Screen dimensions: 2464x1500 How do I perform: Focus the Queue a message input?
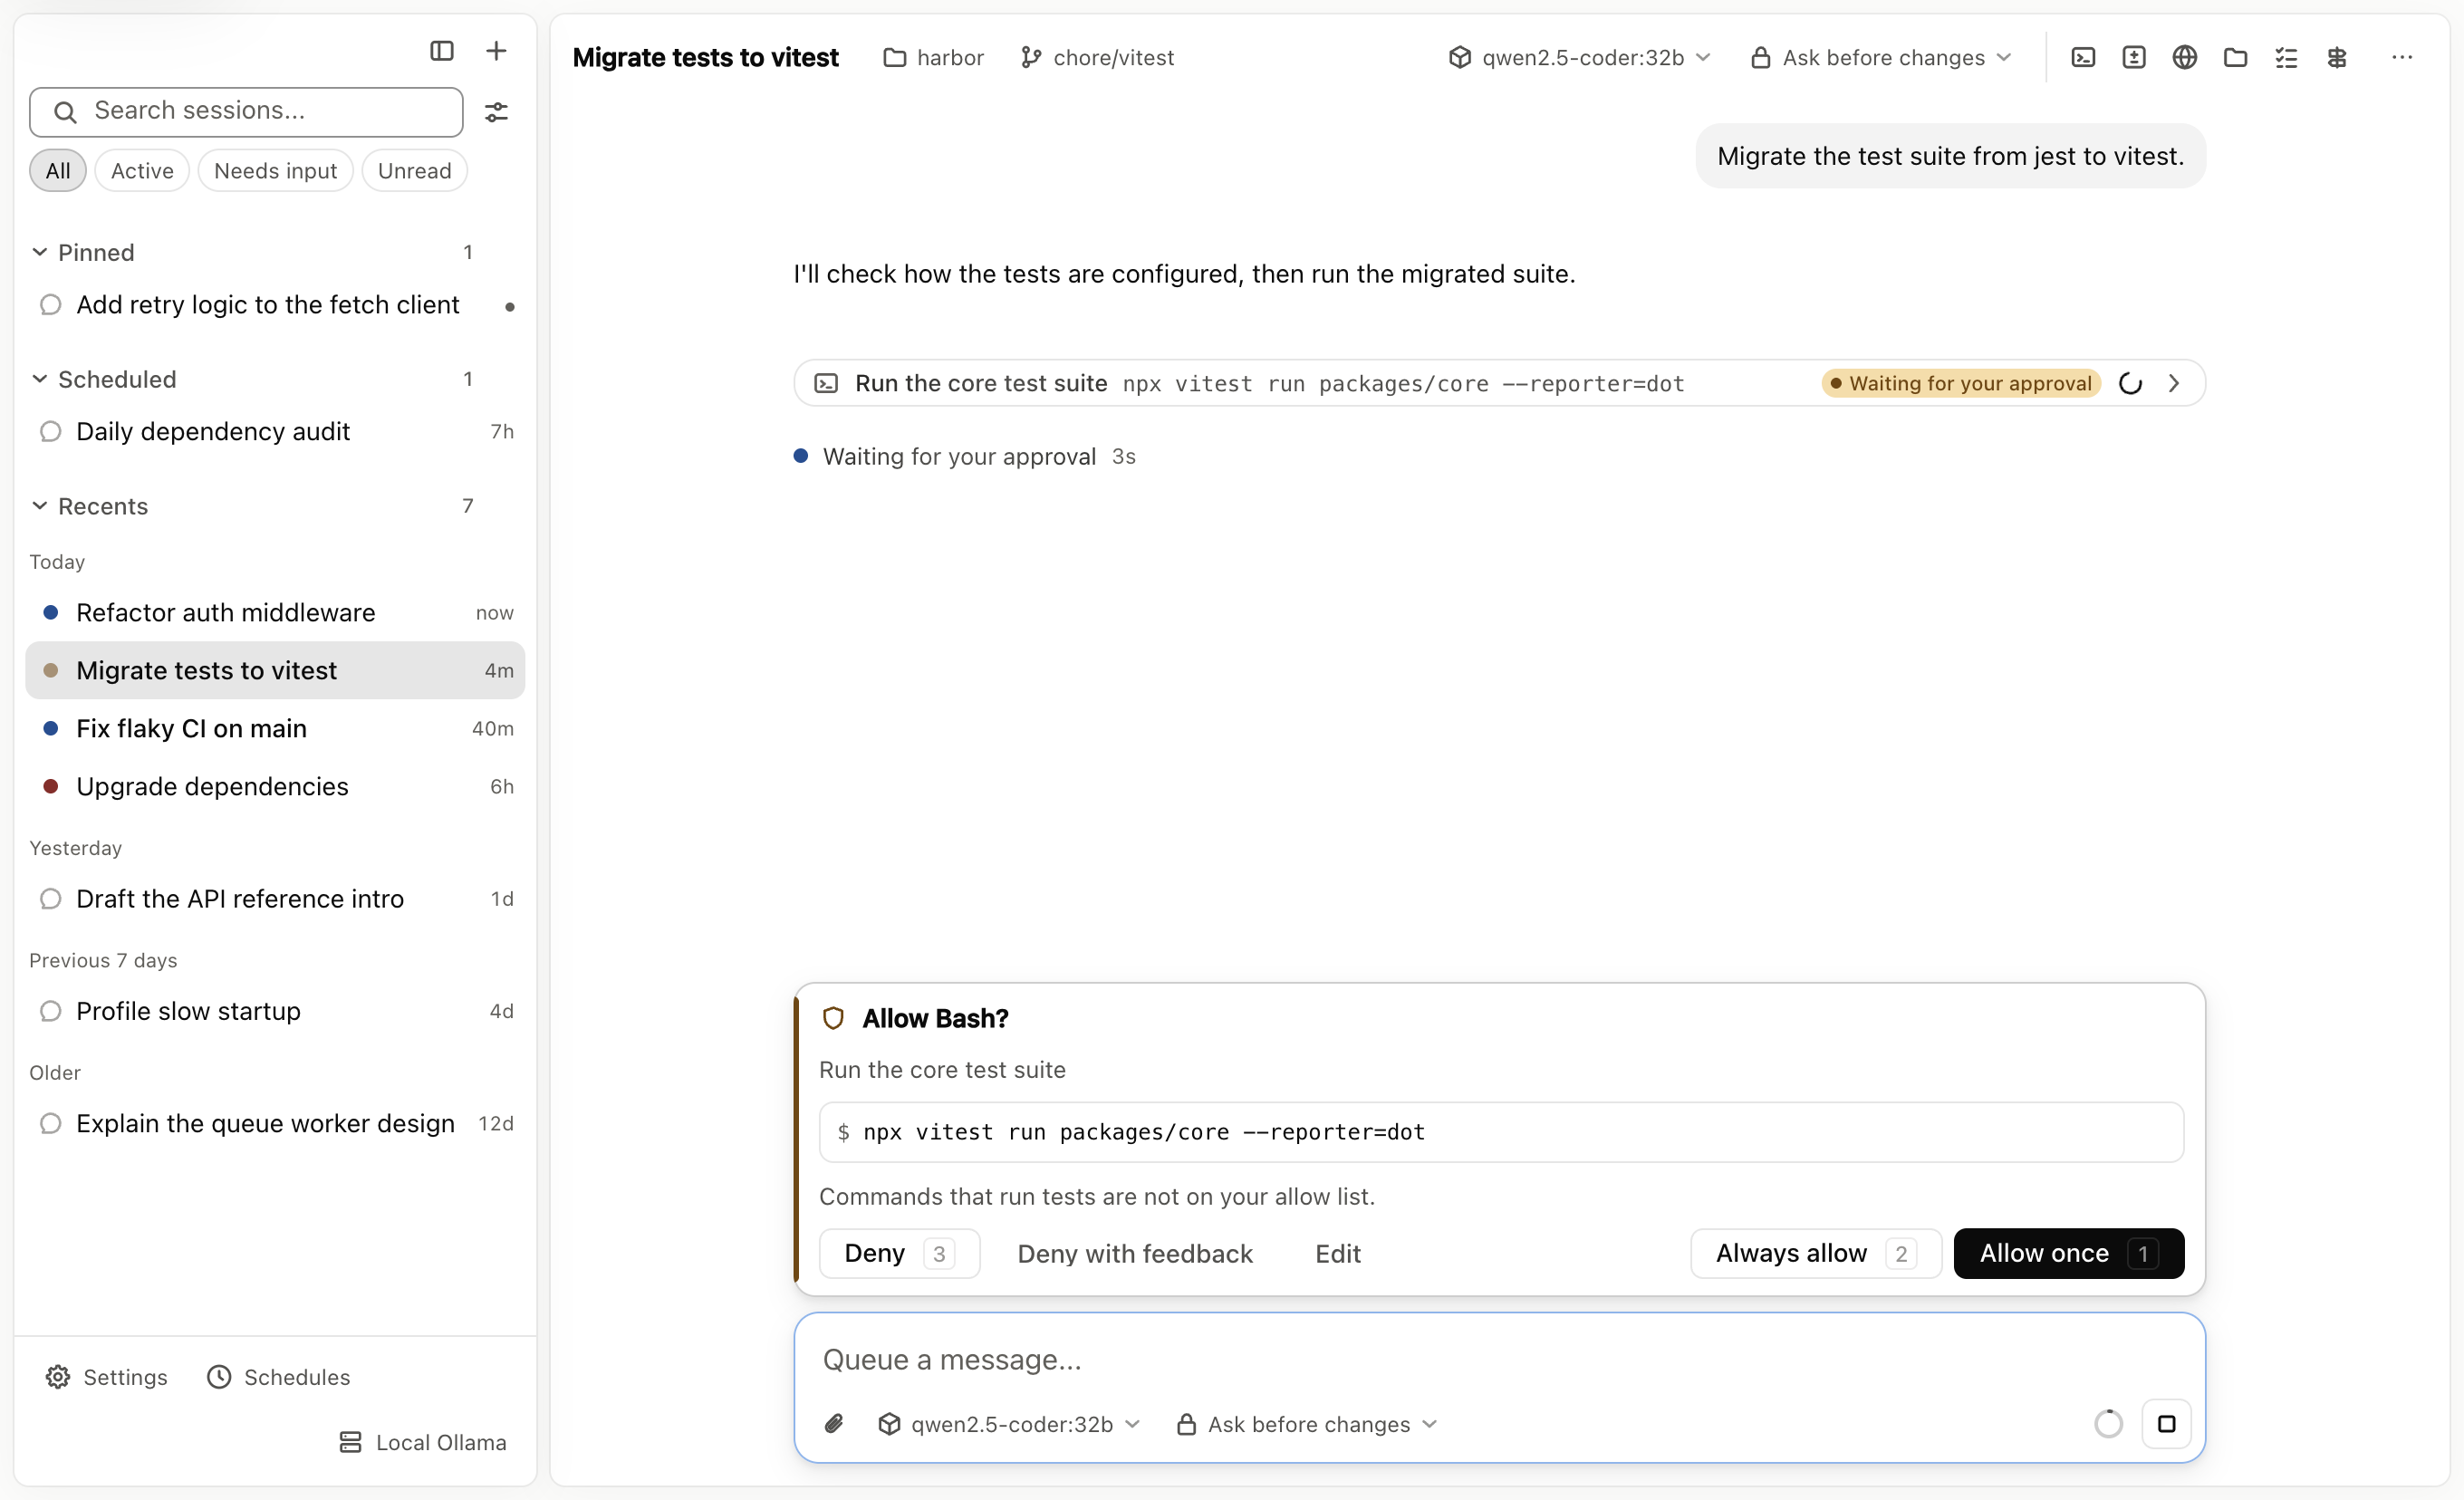pos(1498,1360)
